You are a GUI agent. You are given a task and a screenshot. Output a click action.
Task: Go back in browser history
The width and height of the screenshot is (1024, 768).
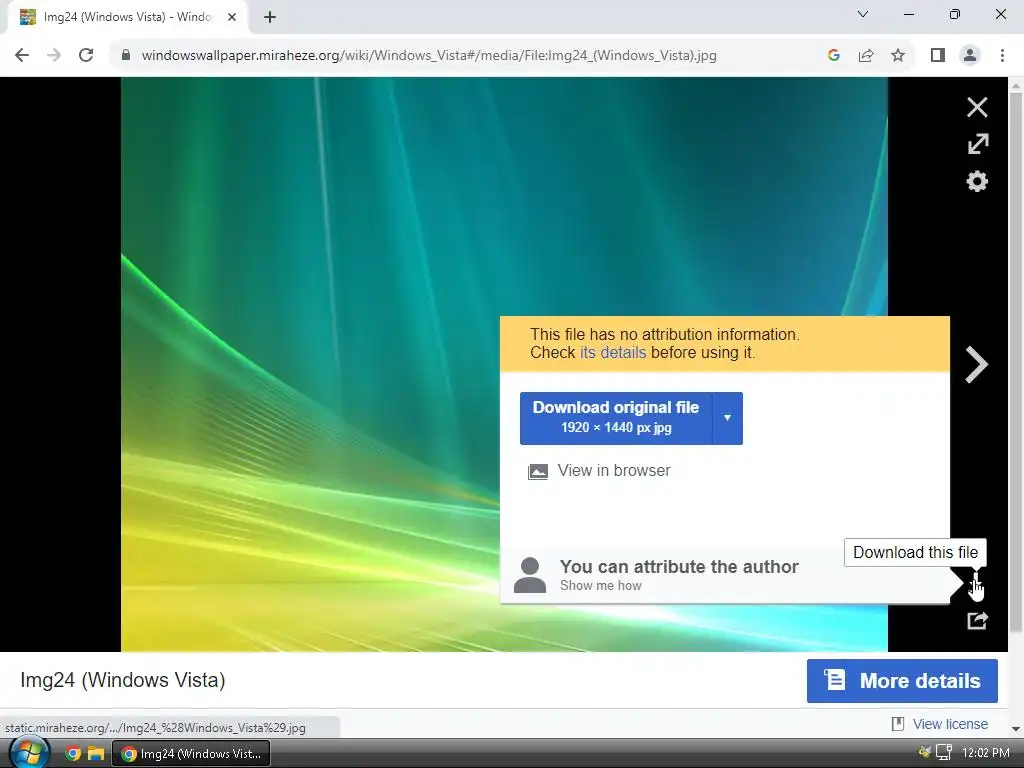(x=22, y=56)
